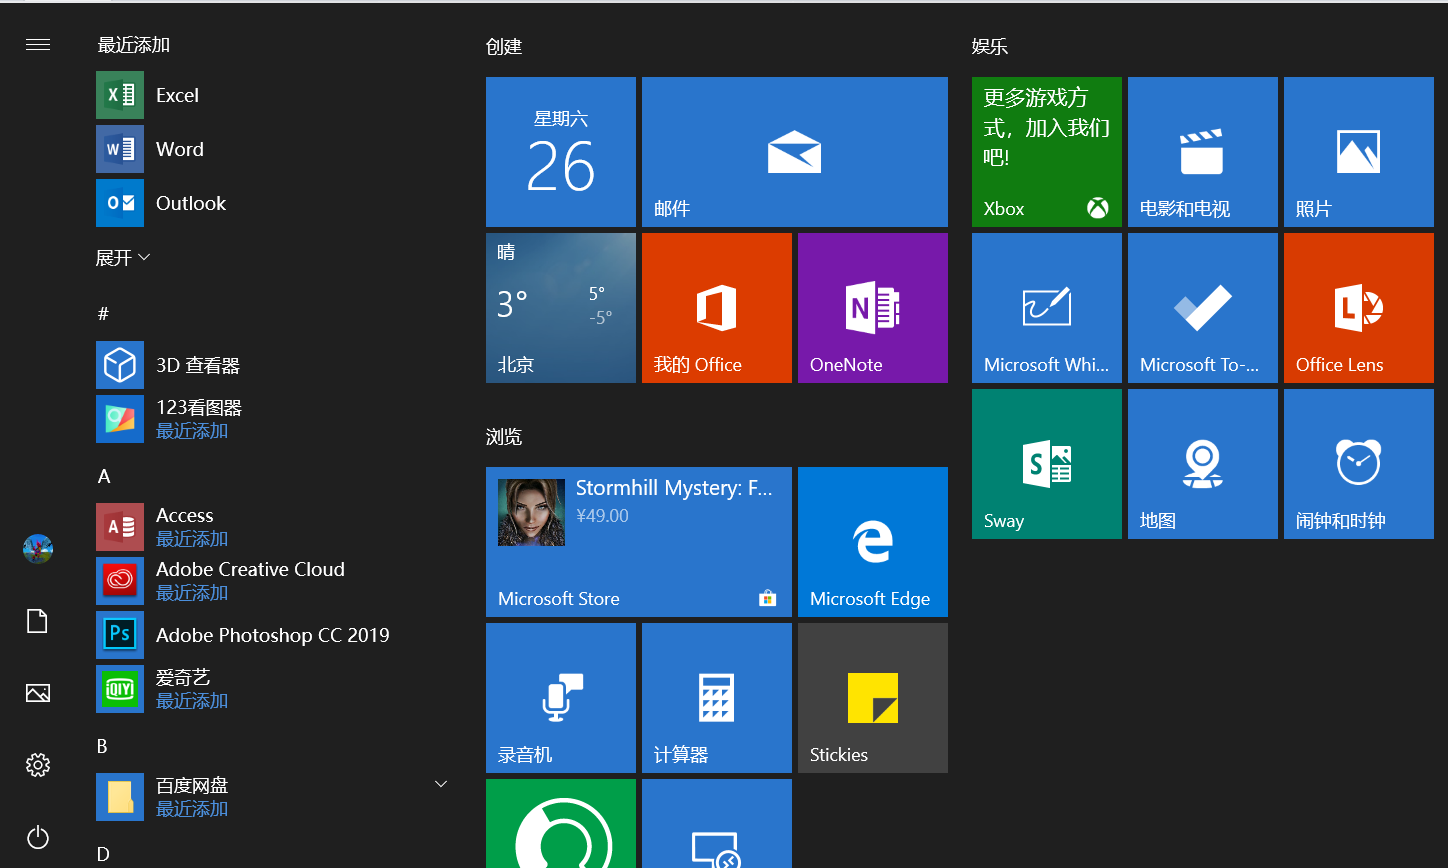Open Excel from recently added list
This screenshot has width=1448, height=868.
270,95
